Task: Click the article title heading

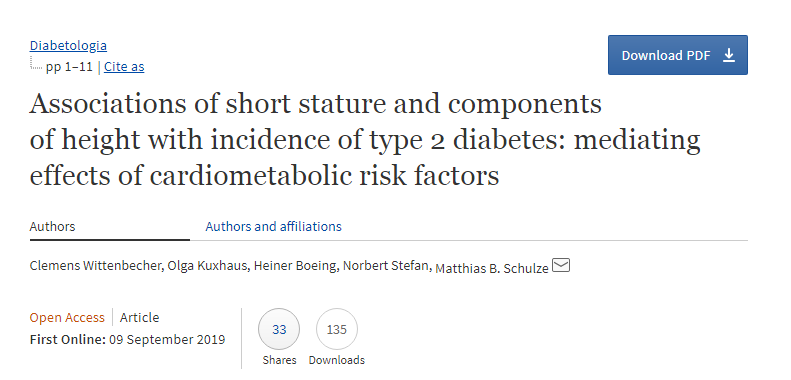Action: 365,140
